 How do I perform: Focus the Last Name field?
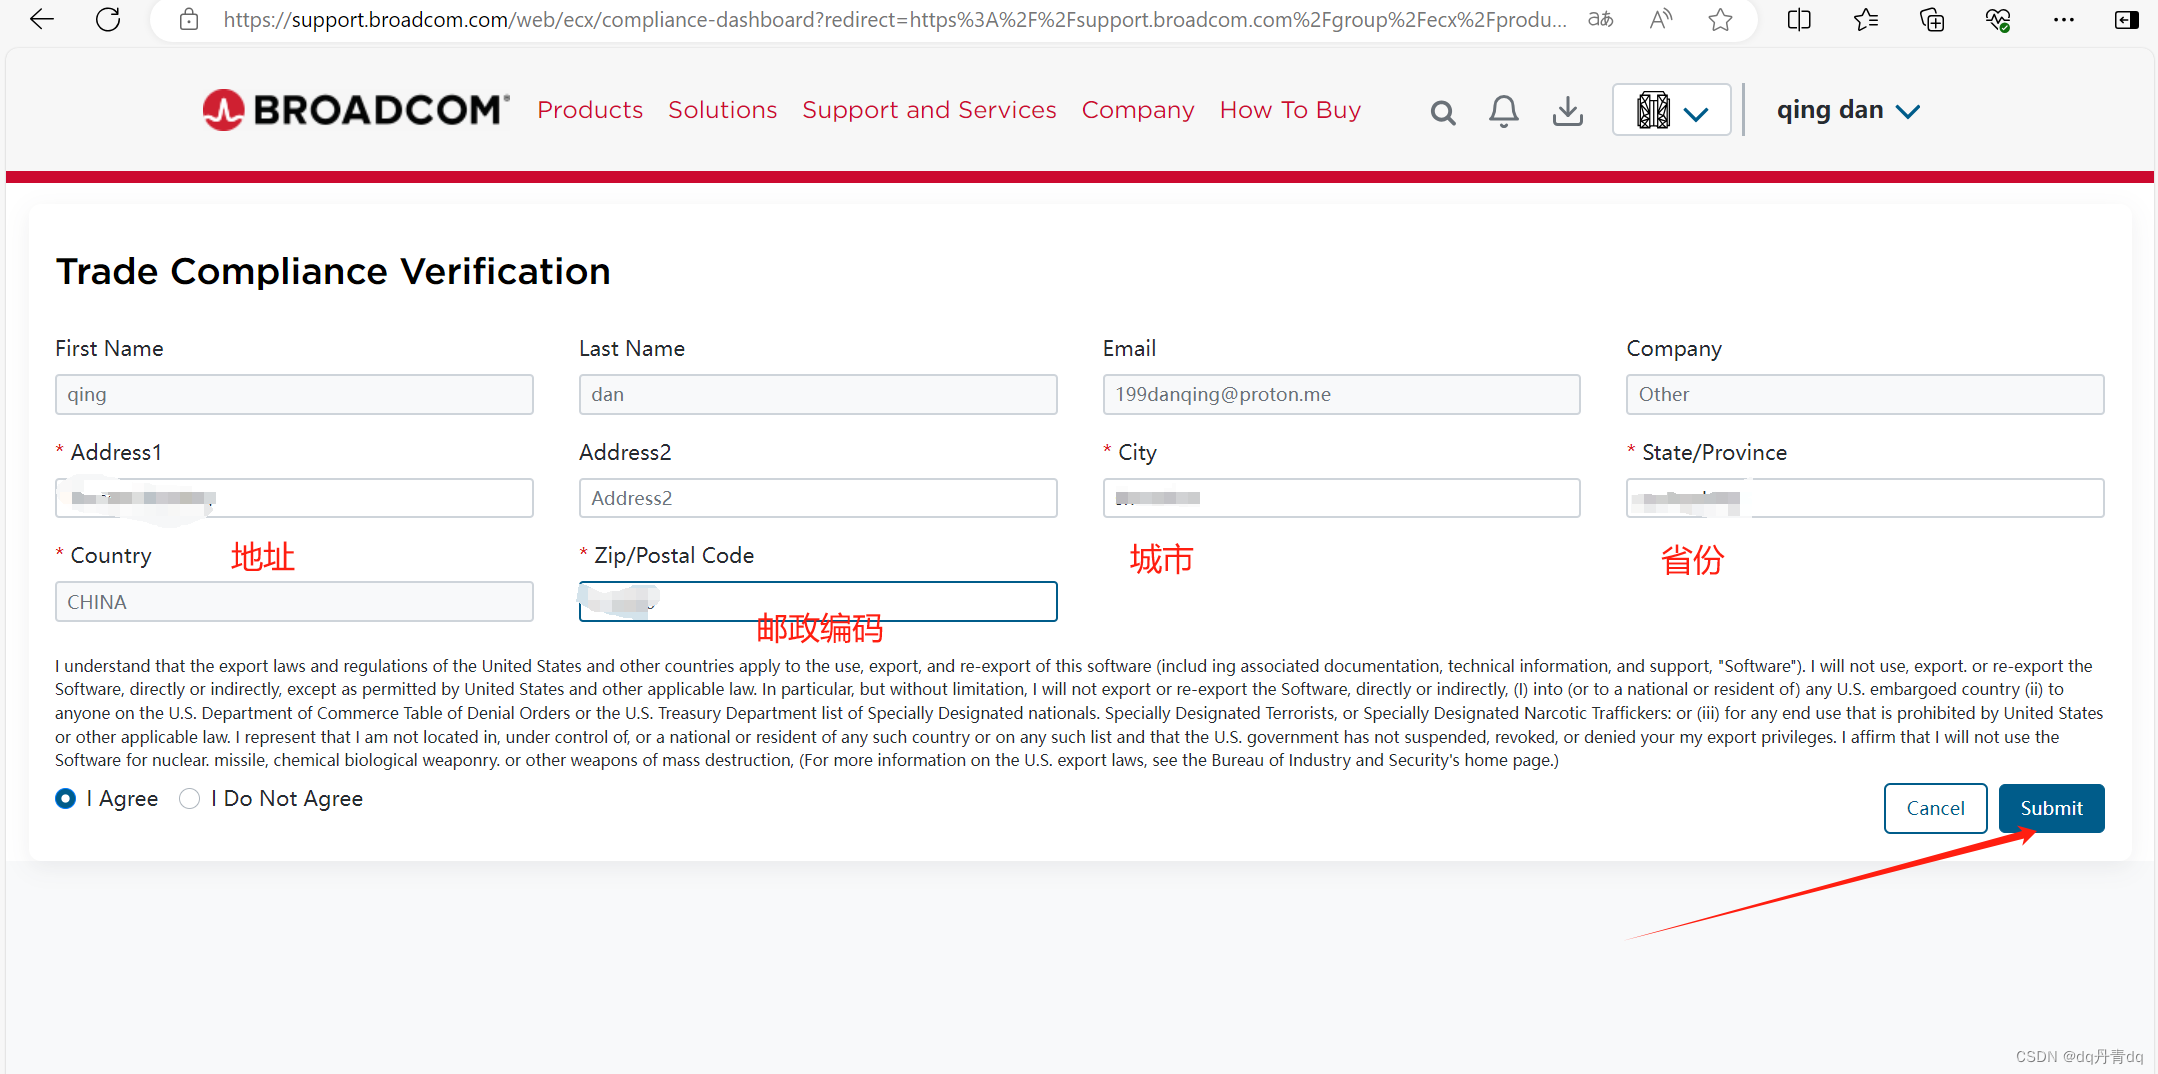(818, 394)
